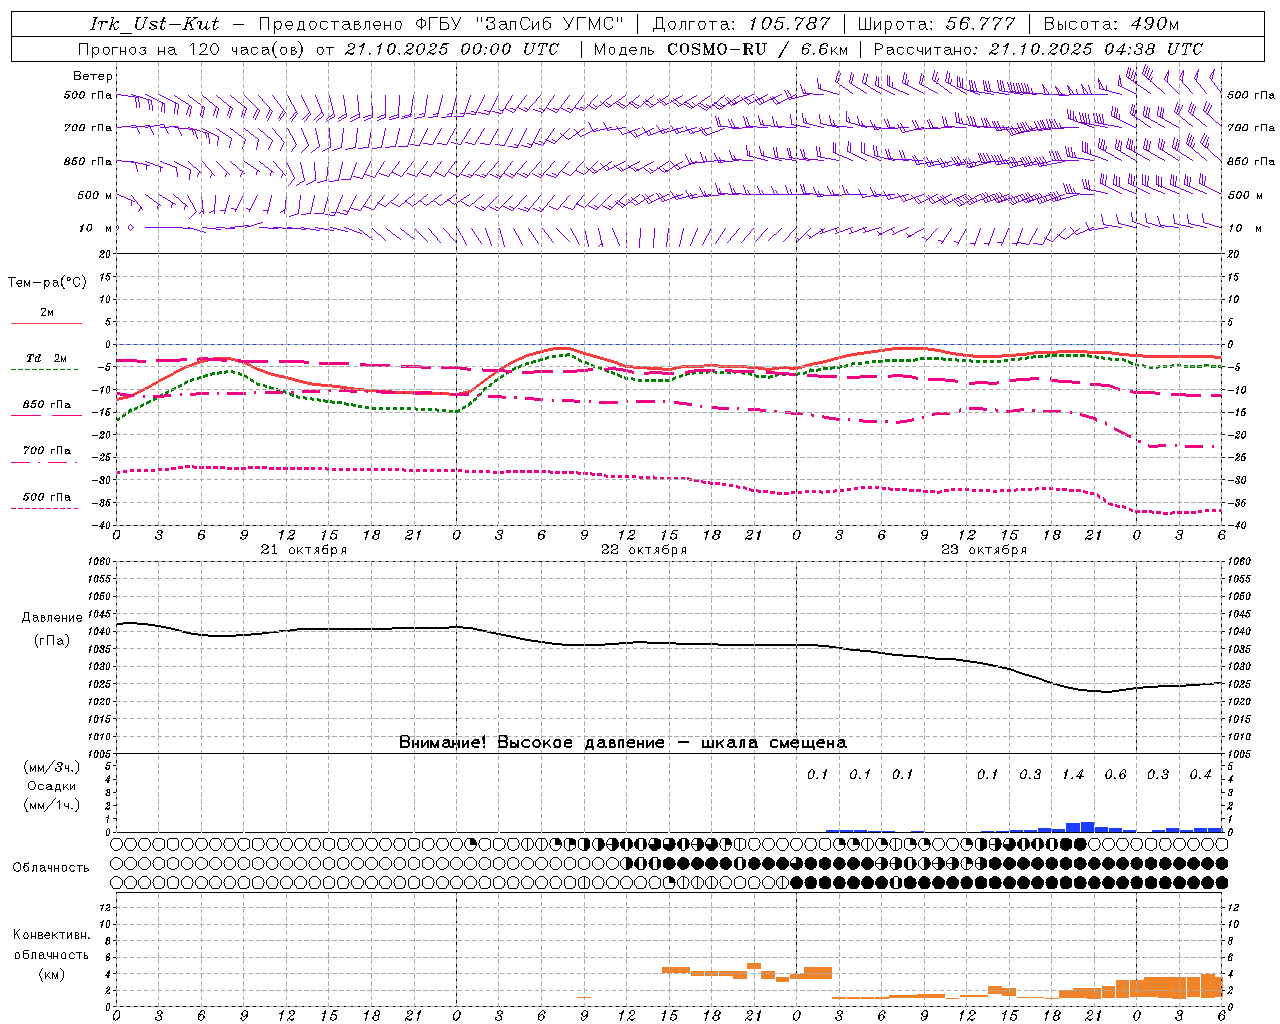The height and width of the screenshot is (1024, 1280).
Task: Click the elevation text Высота: 490м
Action: pyautogui.click(x=1111, y=24)
